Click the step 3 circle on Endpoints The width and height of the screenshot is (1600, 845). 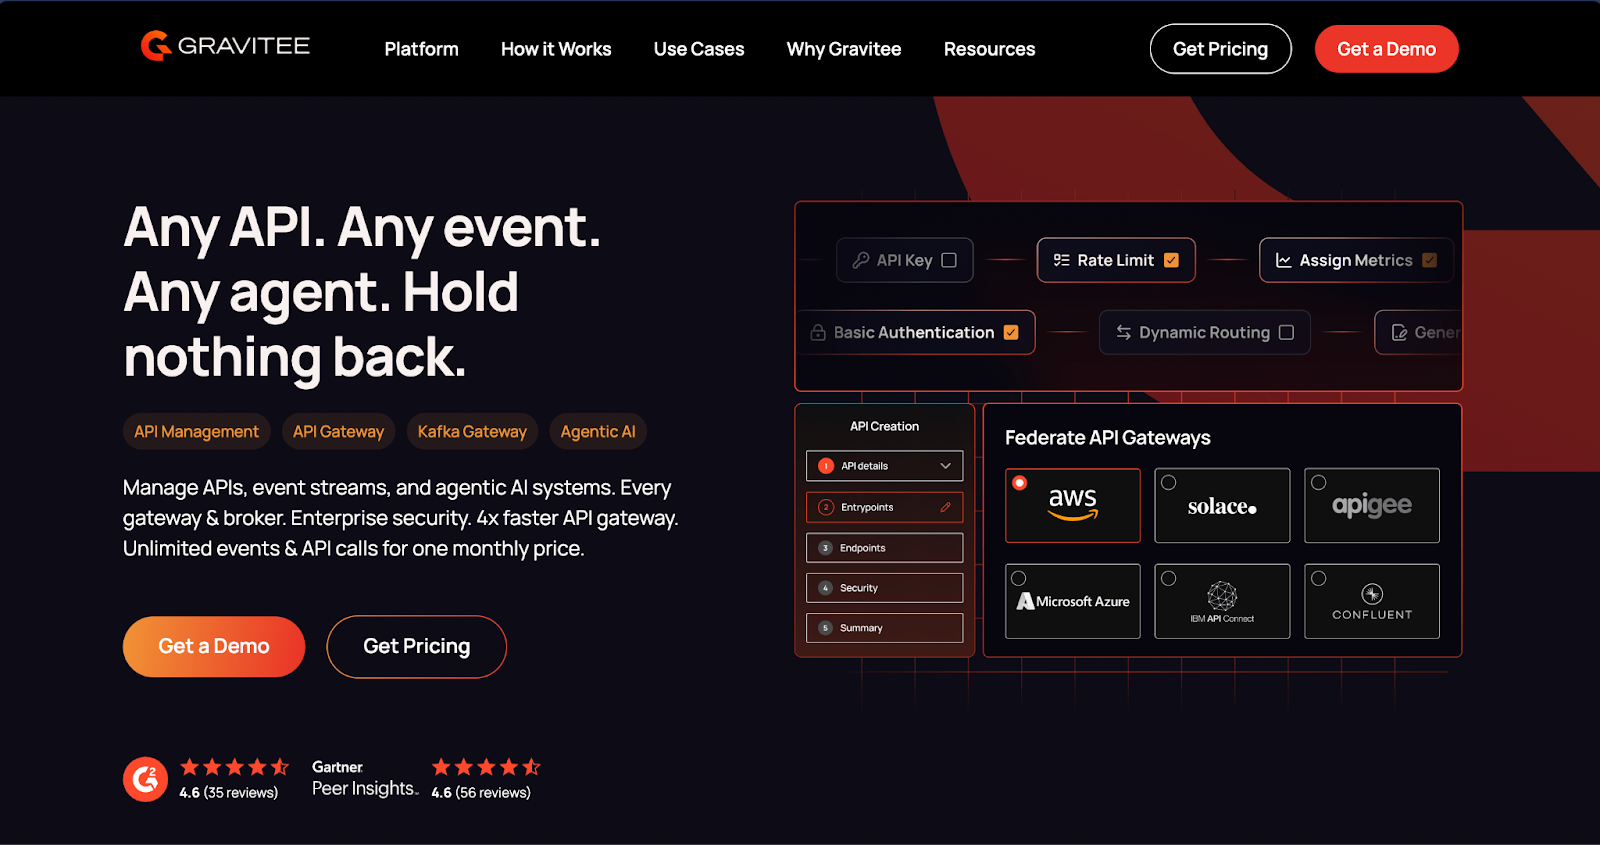click(825, 548)
